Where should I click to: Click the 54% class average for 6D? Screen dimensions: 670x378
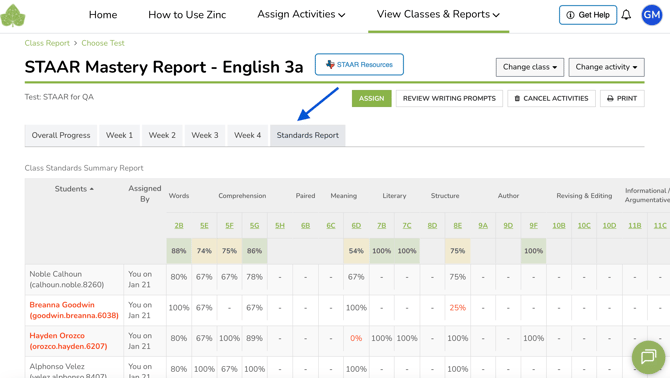click(x=356, y=251)
